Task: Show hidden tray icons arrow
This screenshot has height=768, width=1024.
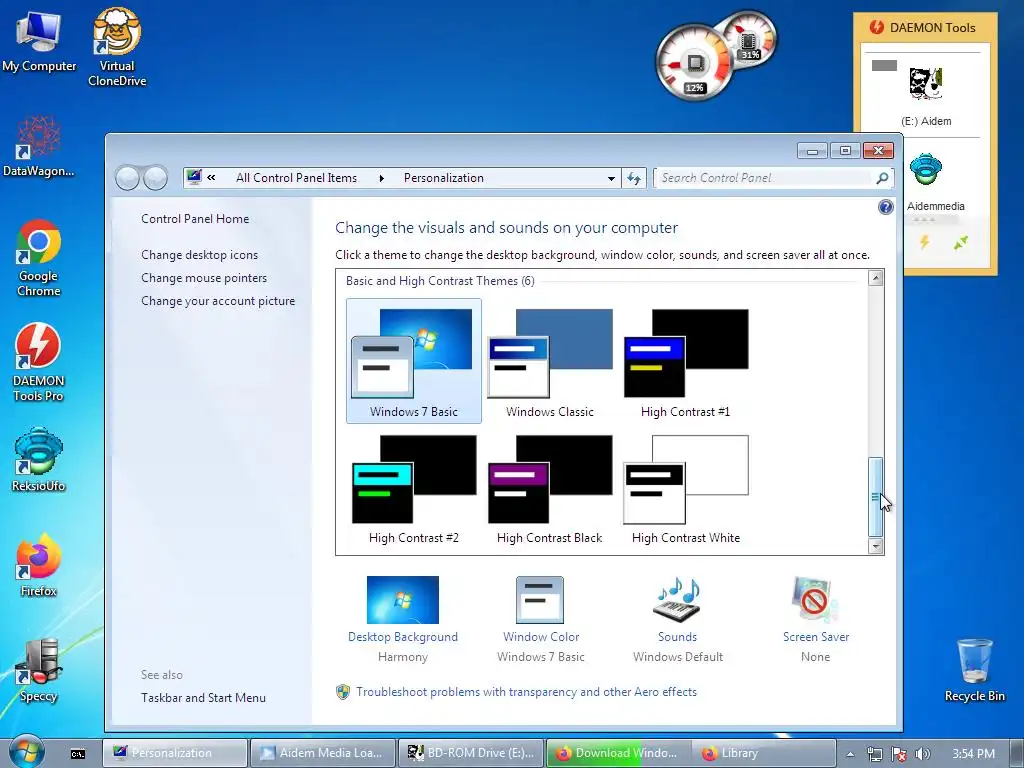Action: pyautogui.click(x=850, y=754)
